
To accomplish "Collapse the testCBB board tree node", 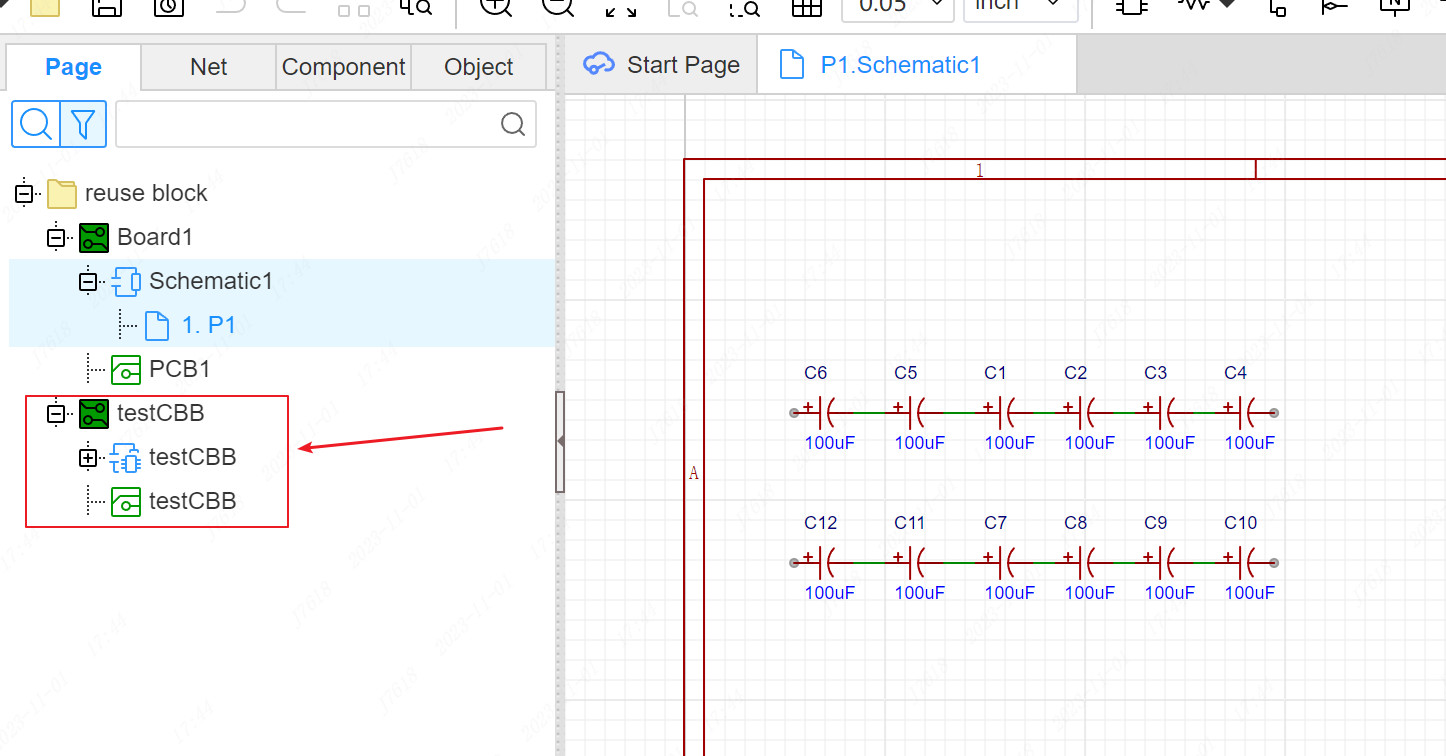I will tap(56, 414).
